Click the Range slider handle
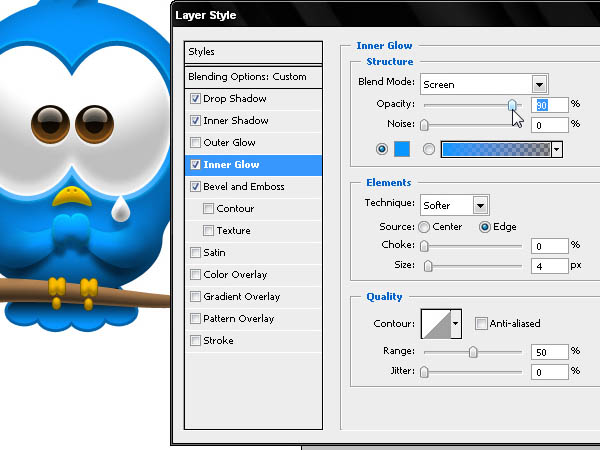This screenshot has width=600, height=450. pyautogui.click(x=473, y=352)
